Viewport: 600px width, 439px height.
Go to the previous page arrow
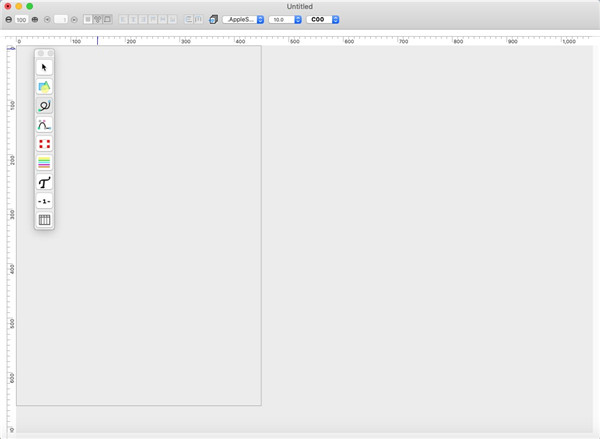click(47, 19)
